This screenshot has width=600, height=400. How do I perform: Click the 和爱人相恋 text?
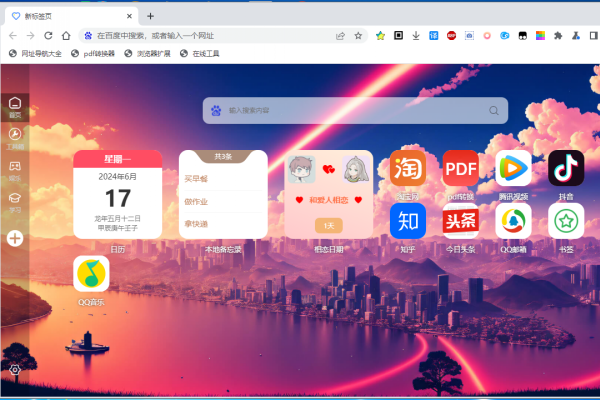[329, 200]
